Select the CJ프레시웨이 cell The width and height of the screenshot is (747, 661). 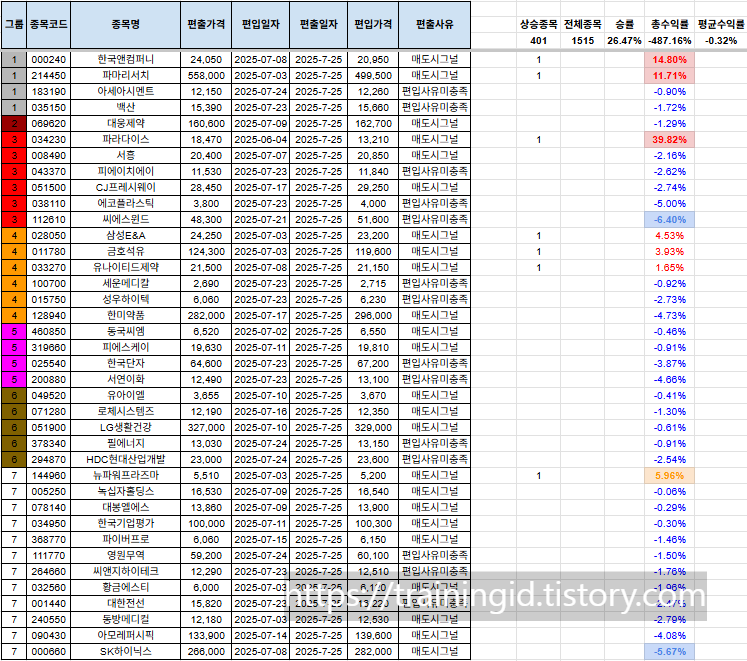126,187
